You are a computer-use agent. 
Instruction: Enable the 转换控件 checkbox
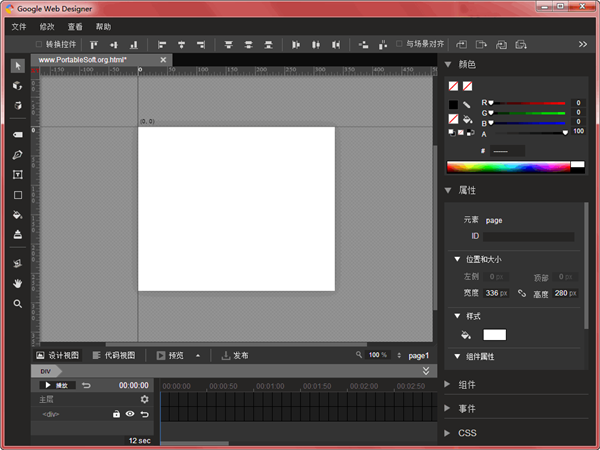pyautogui.click(x=39, y=44)
